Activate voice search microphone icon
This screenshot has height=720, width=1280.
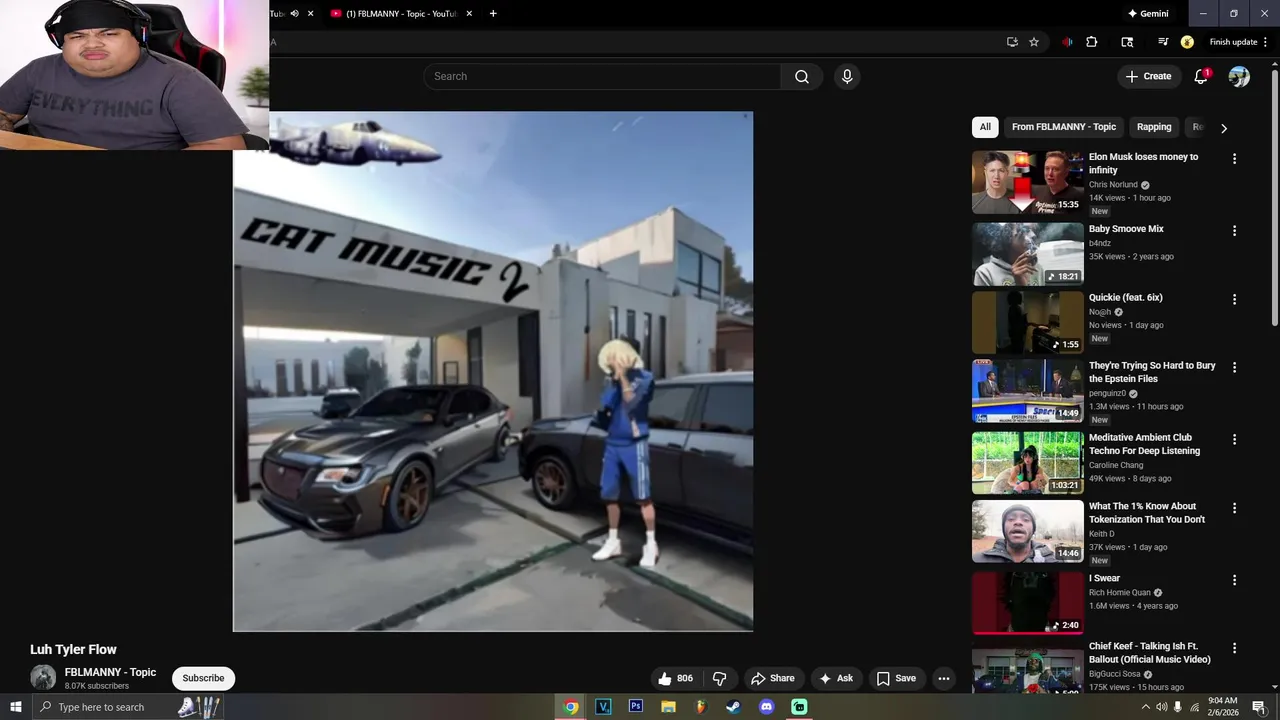(847, 77)
